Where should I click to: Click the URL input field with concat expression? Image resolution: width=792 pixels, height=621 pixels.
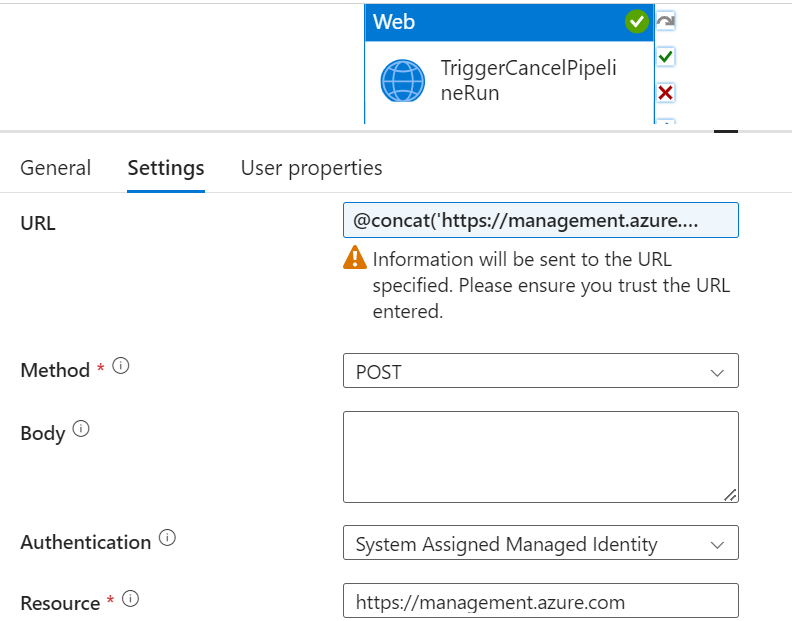coord(540,220)
